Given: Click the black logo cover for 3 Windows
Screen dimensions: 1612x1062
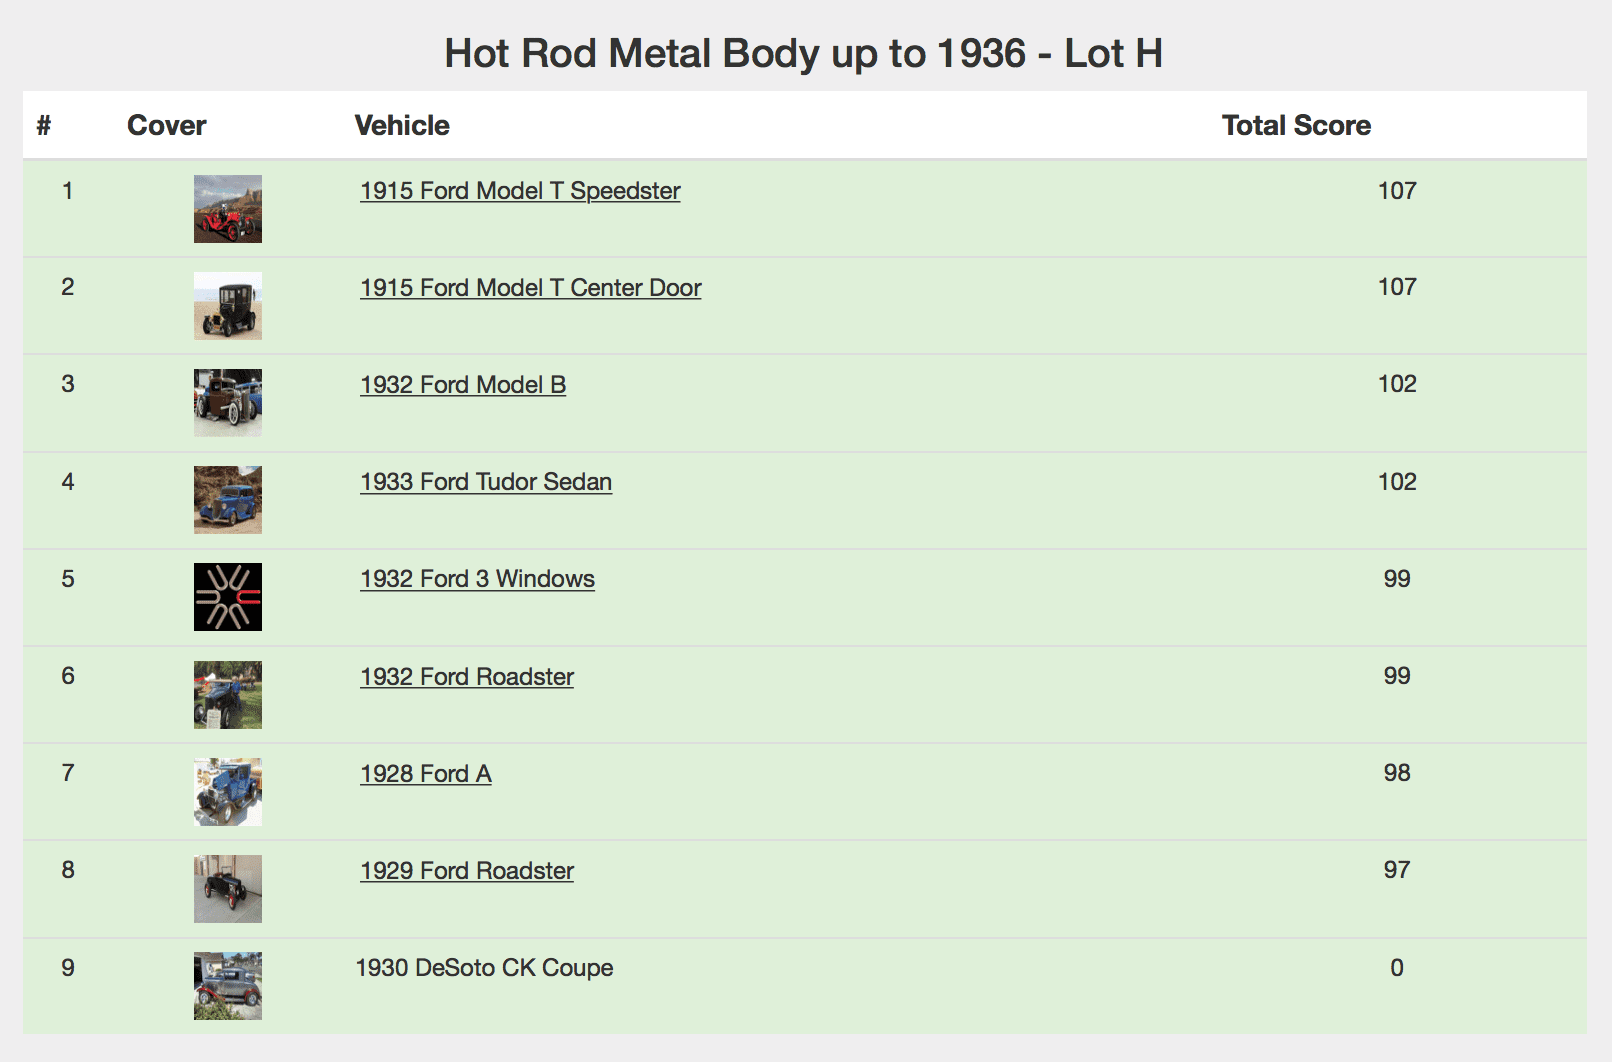Looking at the screenshot, I should pyautogui.click(x=228, y=597).
